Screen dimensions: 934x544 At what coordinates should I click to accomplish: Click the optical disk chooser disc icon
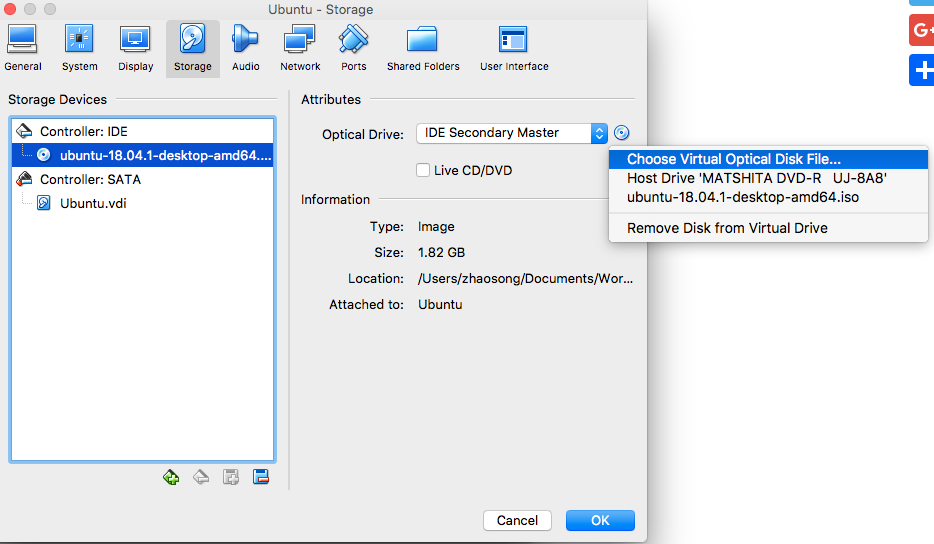tap(621, 133)
